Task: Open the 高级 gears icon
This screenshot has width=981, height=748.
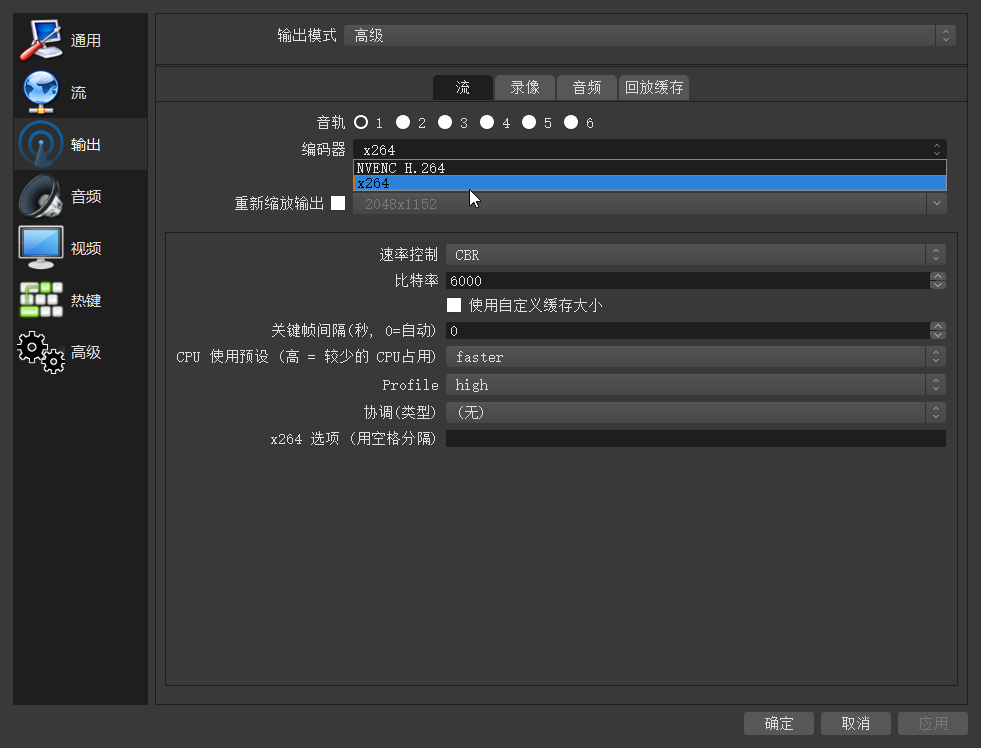Action: coord(41,352)
